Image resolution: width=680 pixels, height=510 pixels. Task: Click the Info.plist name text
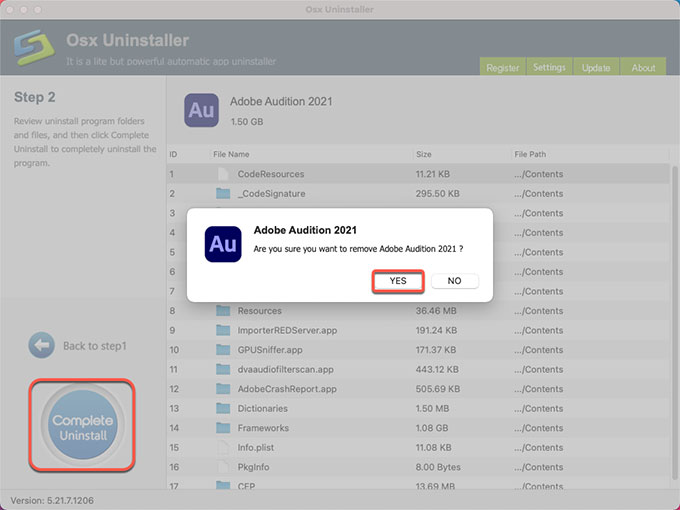[255, 447]
